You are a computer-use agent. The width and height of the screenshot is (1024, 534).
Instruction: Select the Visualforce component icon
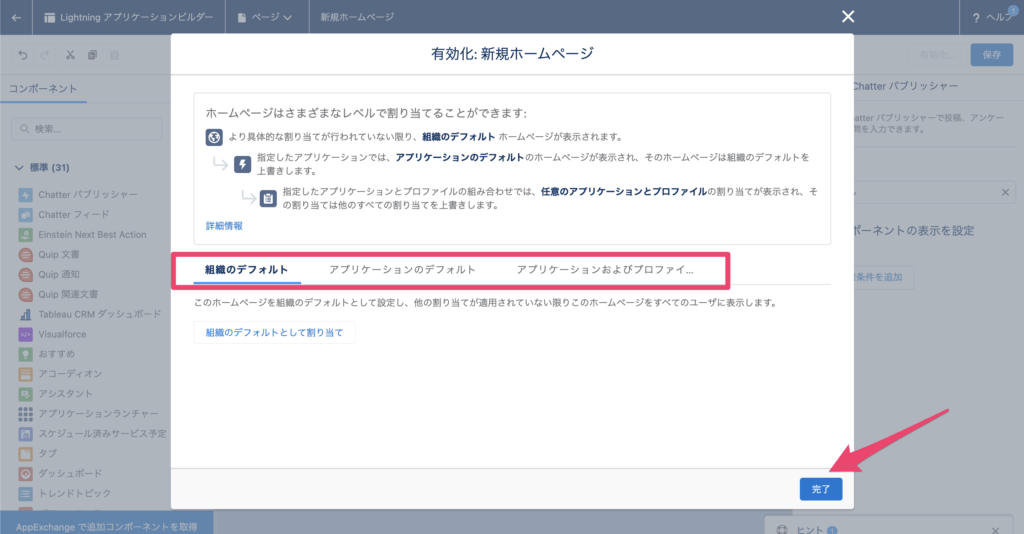[x=26, y=334]
